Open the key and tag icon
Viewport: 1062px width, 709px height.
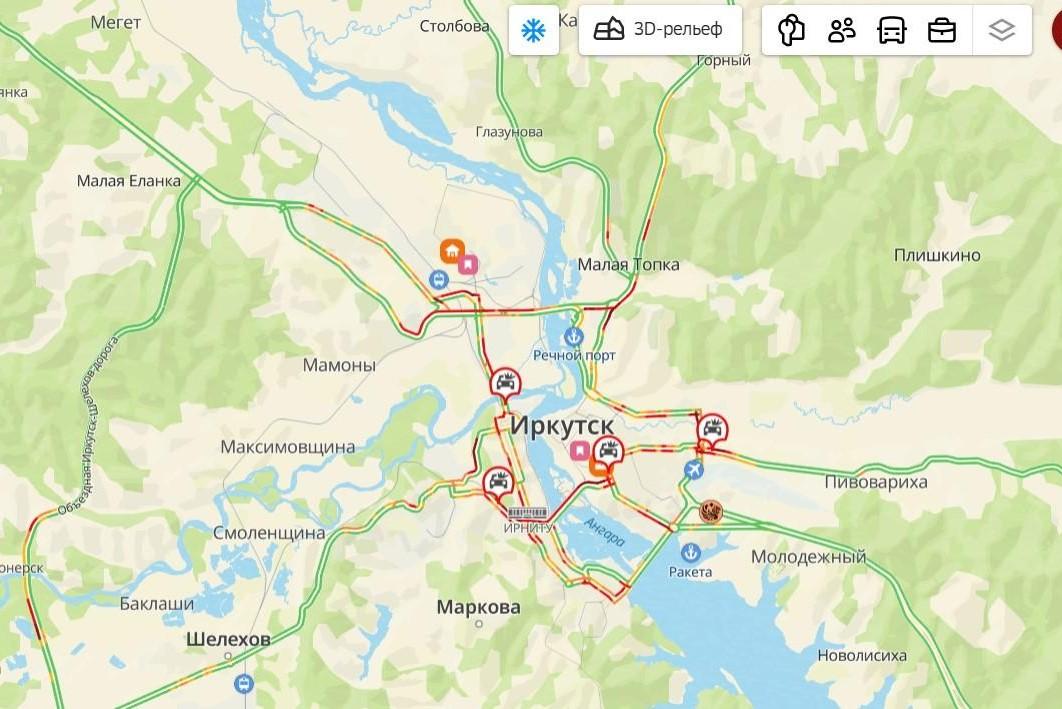(791, 30)
